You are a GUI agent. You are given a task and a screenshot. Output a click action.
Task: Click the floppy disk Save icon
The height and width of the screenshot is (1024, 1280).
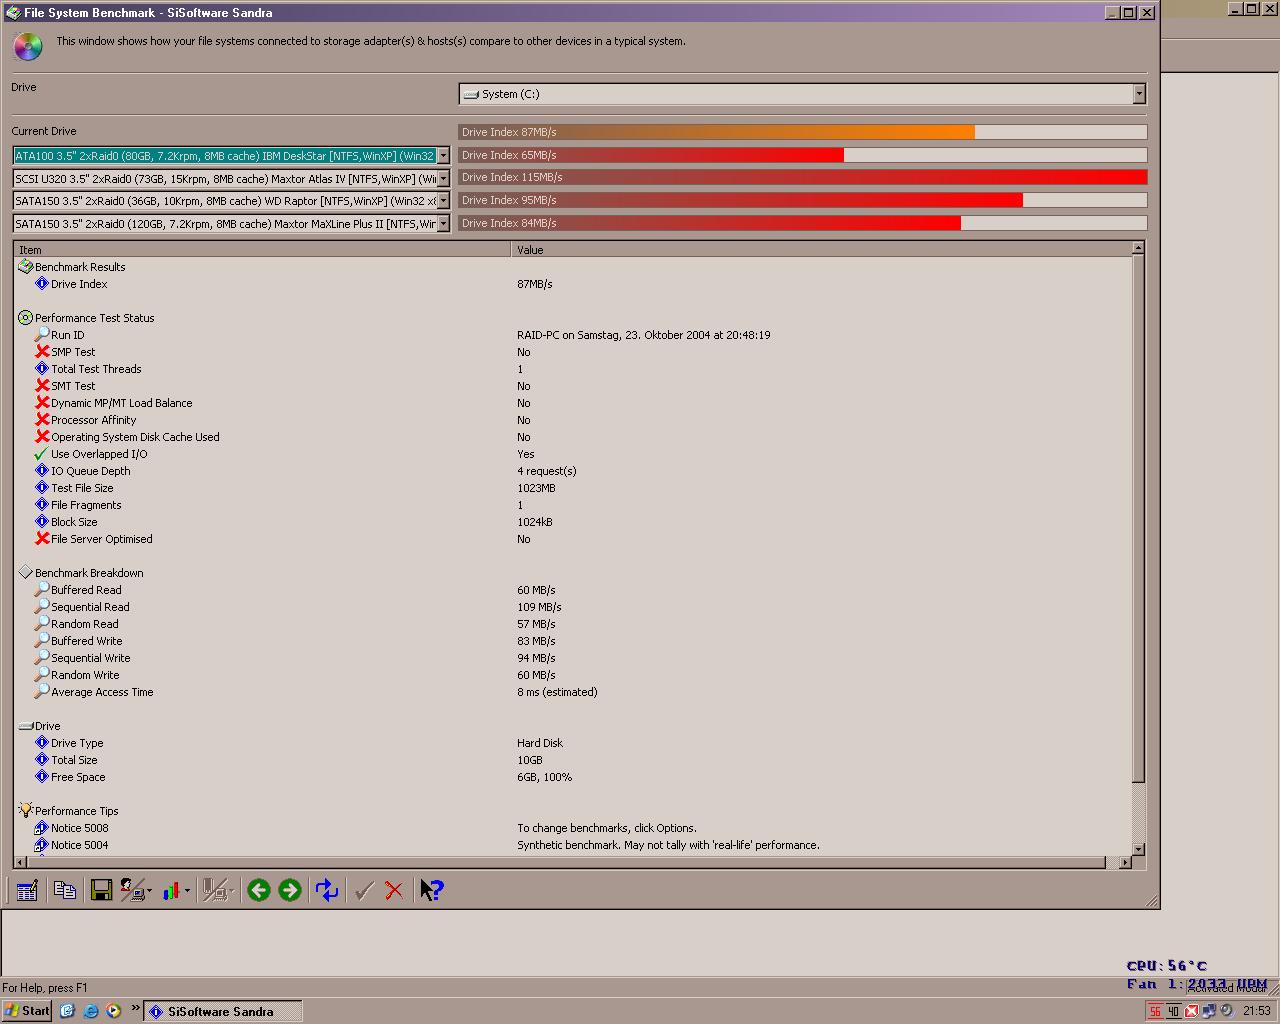click(x=101, y=890)
